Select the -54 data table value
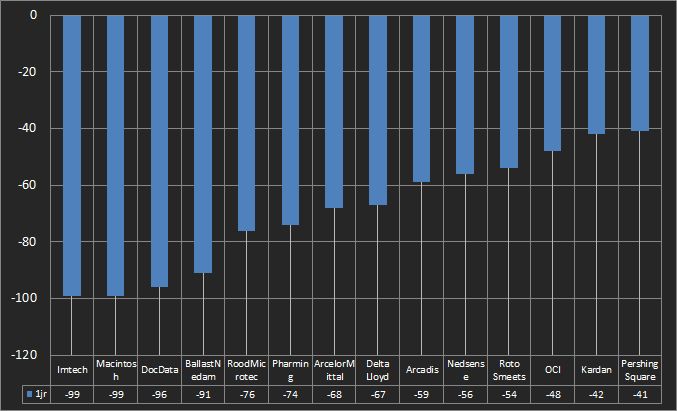 509,395
